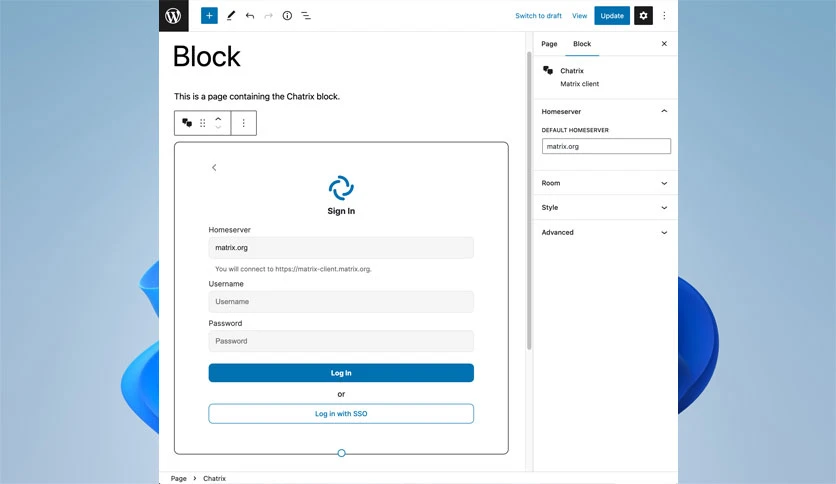This screenshot has width=836, height=484.
Task: Switch to the Block tab
Action: [582, 44]
